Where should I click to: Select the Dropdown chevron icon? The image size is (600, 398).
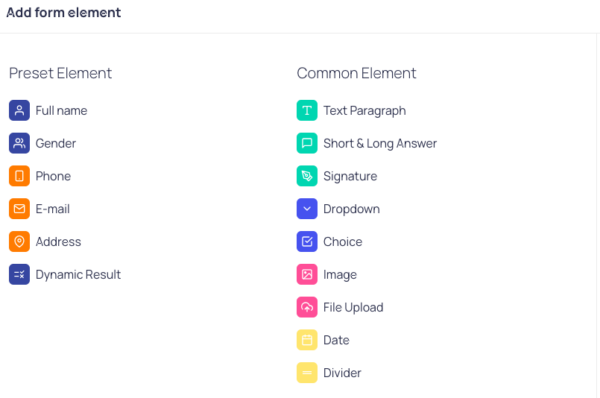click(x=307, y=209)
